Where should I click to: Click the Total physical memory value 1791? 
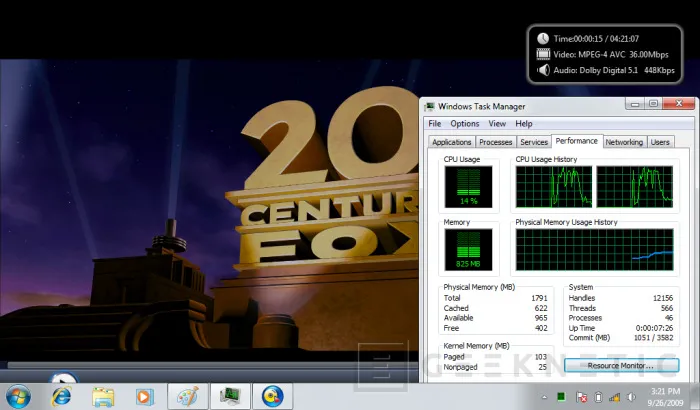pyautogui.click(x=539, y=298)
